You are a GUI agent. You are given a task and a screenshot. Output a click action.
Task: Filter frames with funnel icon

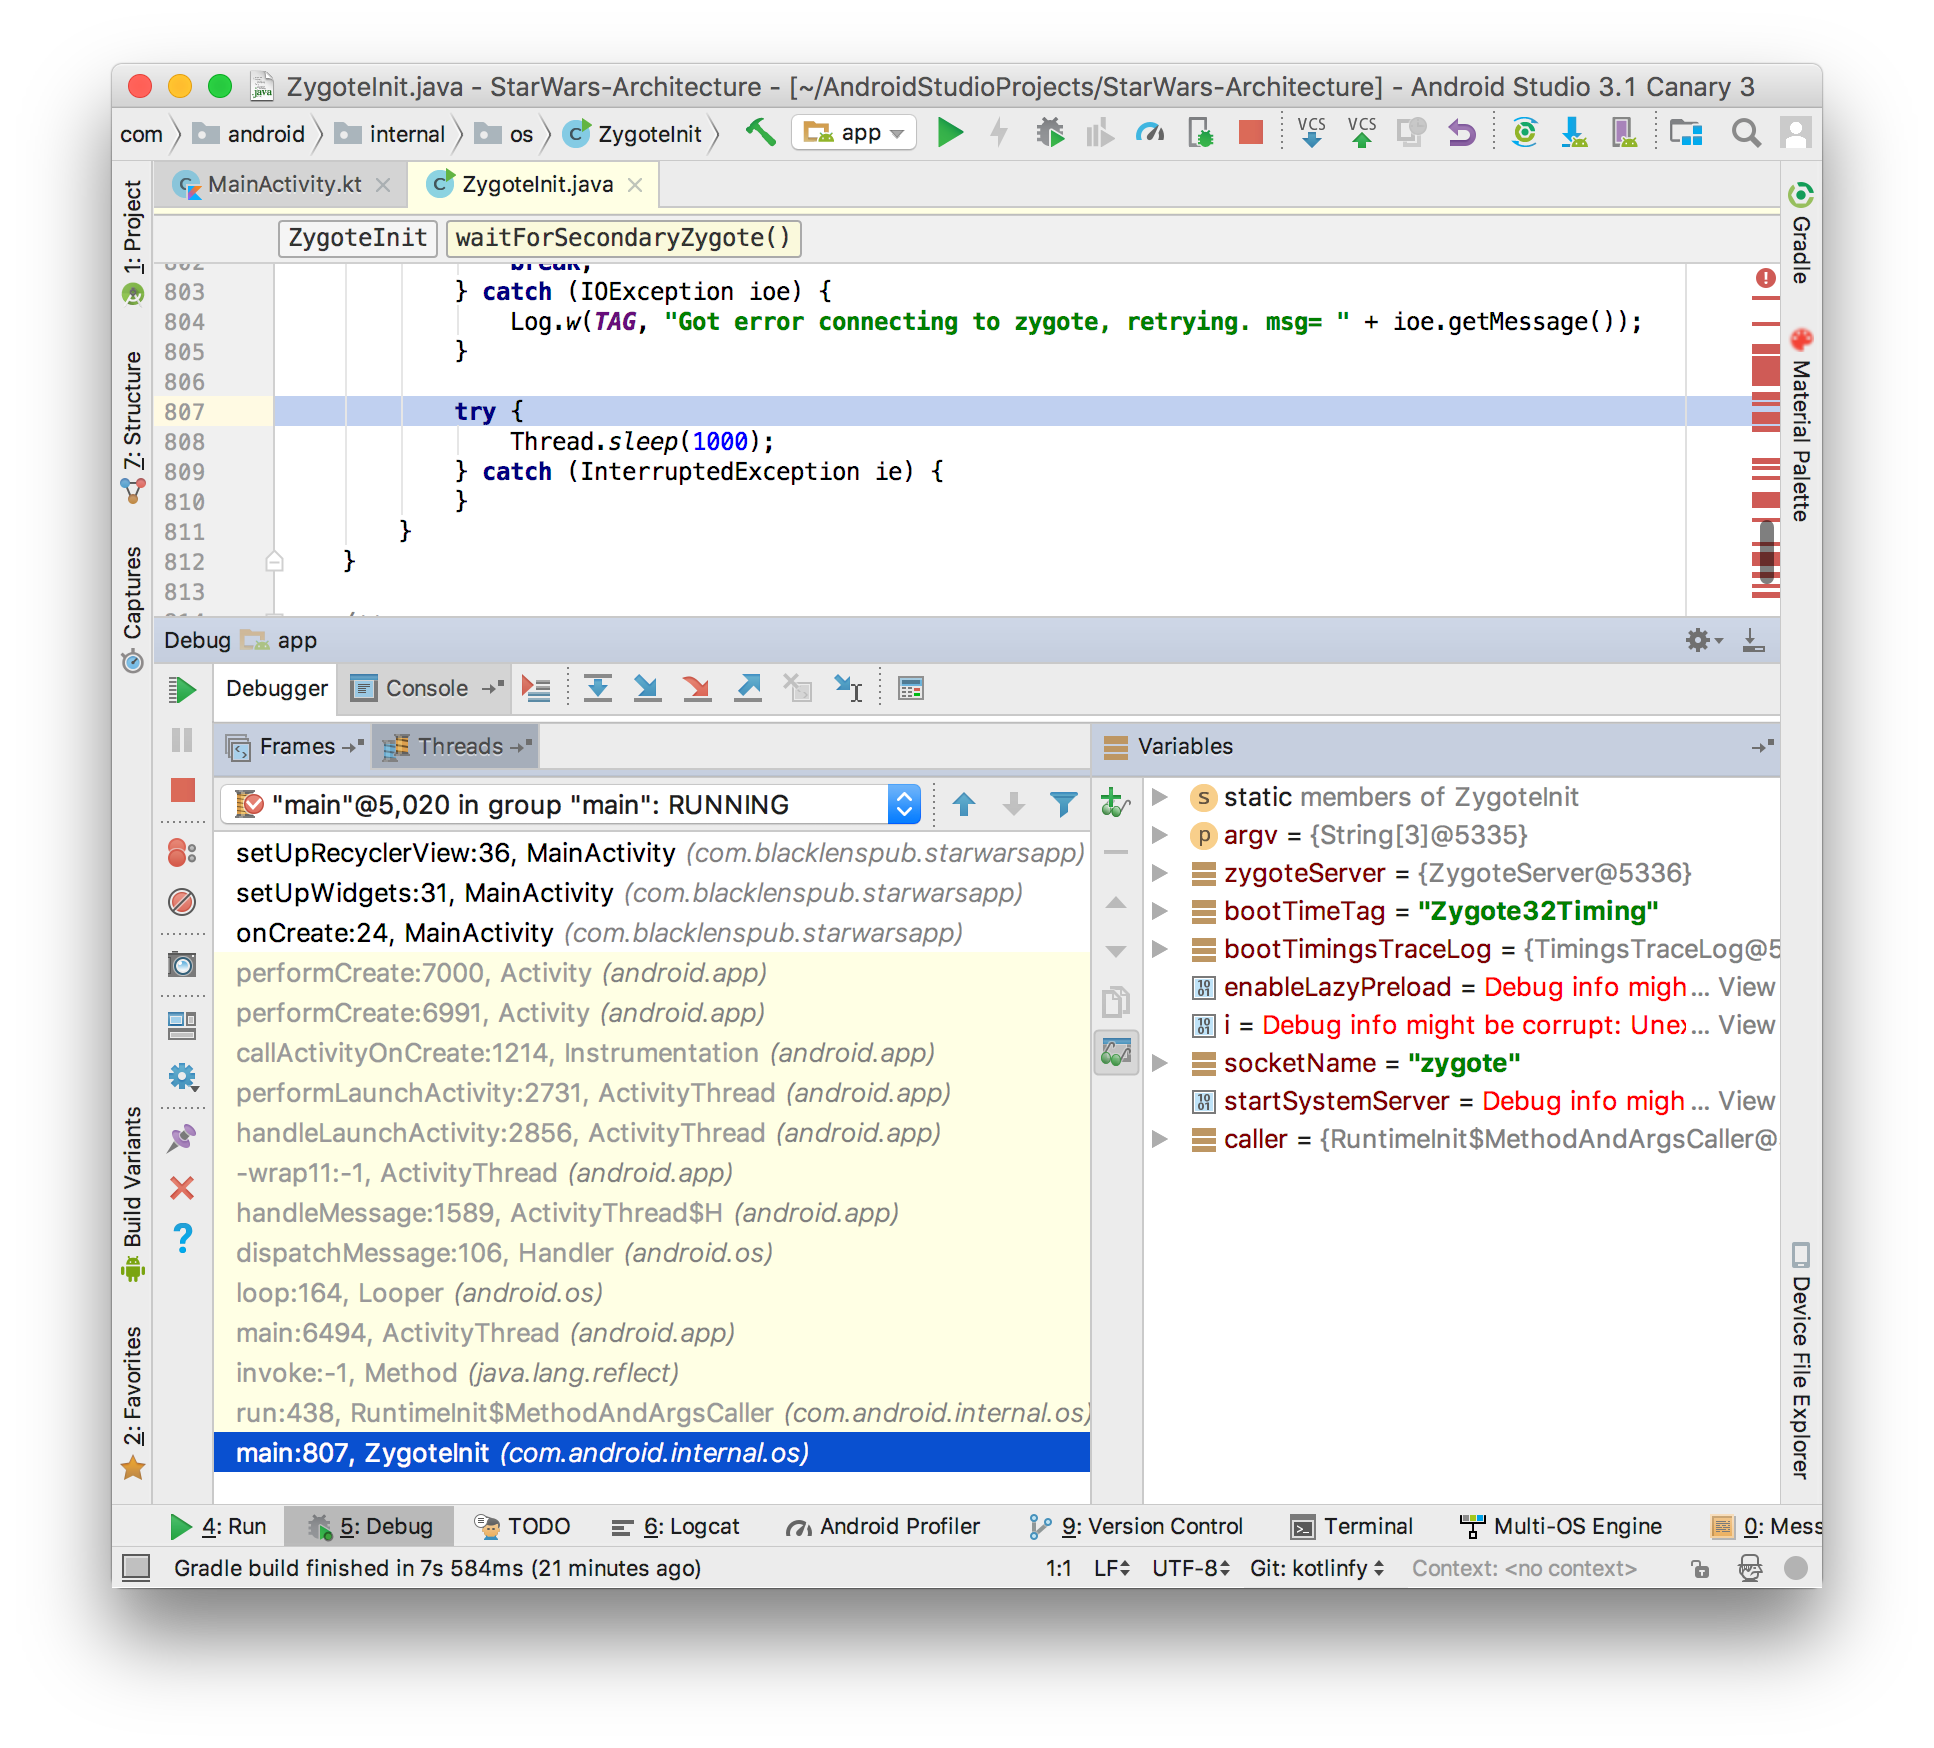[1064, 804]
